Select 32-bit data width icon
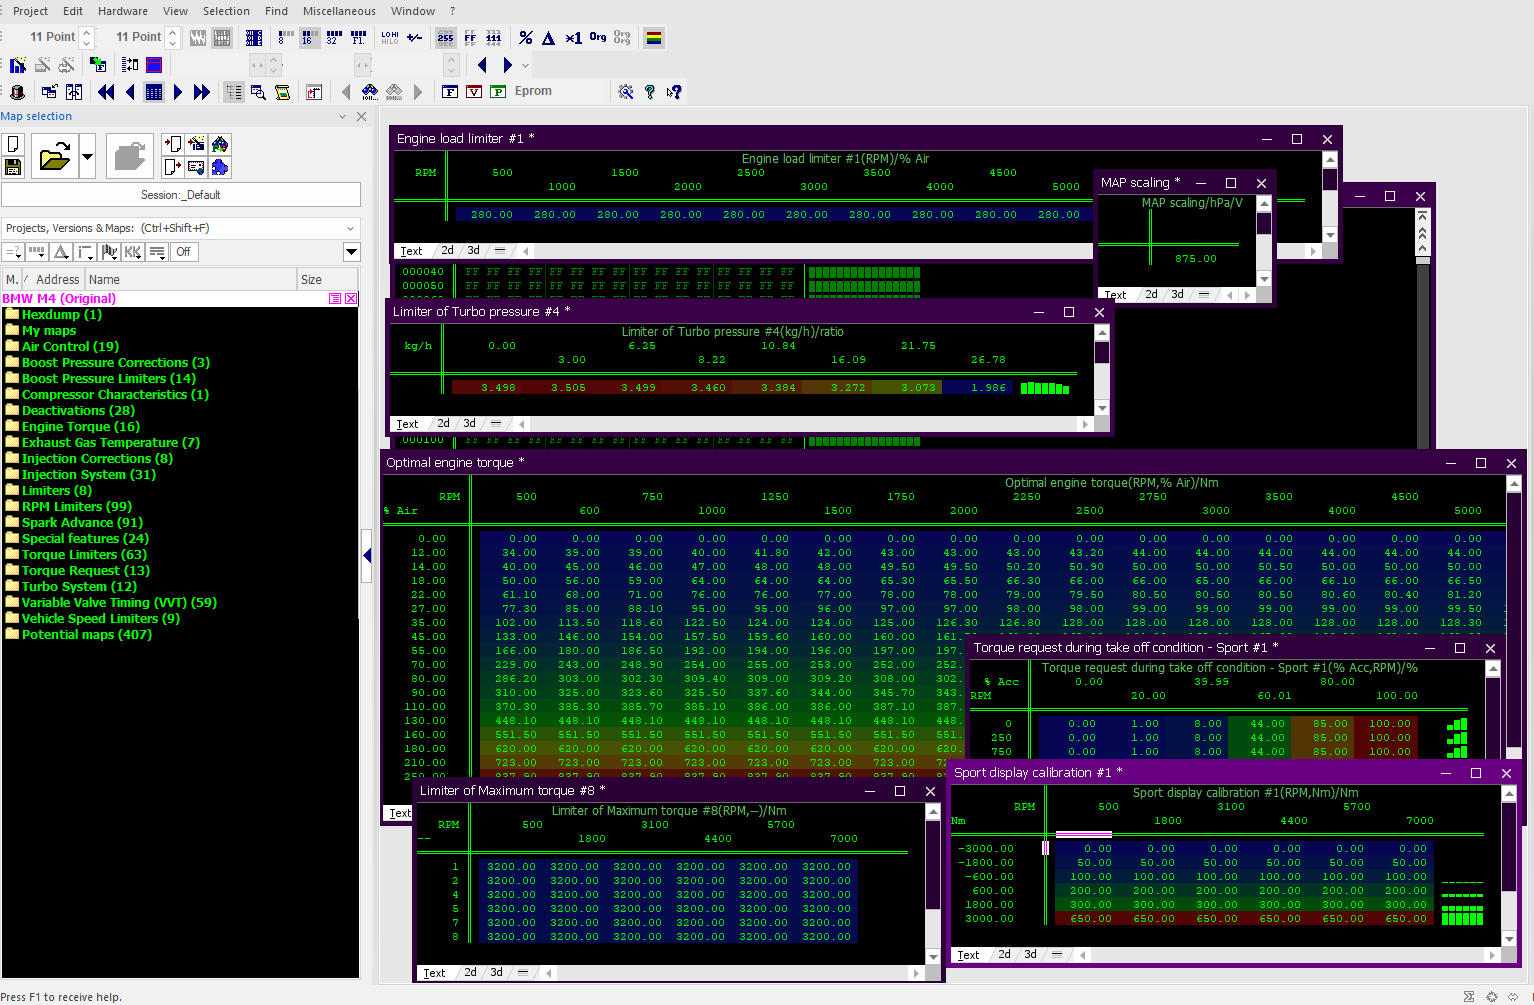1534x1005 pixels. [x=334, y=38]
